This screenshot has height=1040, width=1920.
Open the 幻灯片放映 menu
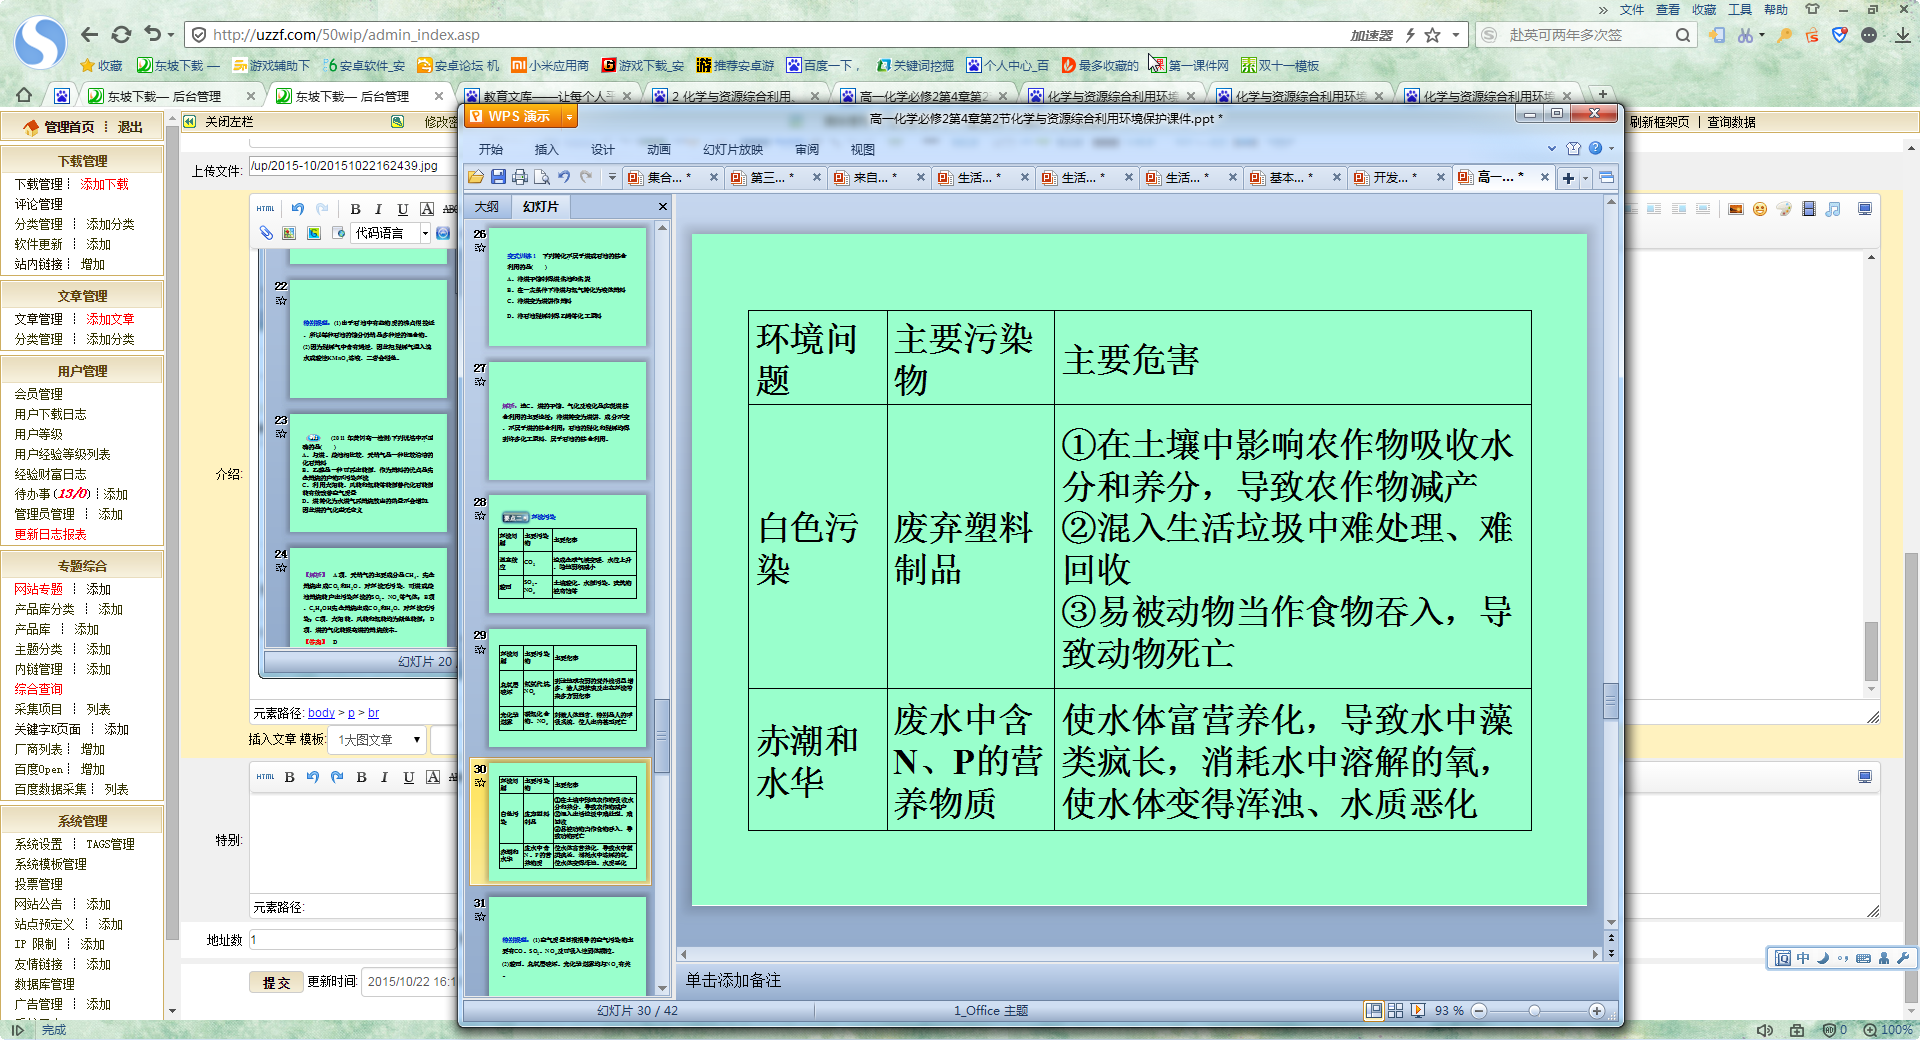click(x=732, y=149)
